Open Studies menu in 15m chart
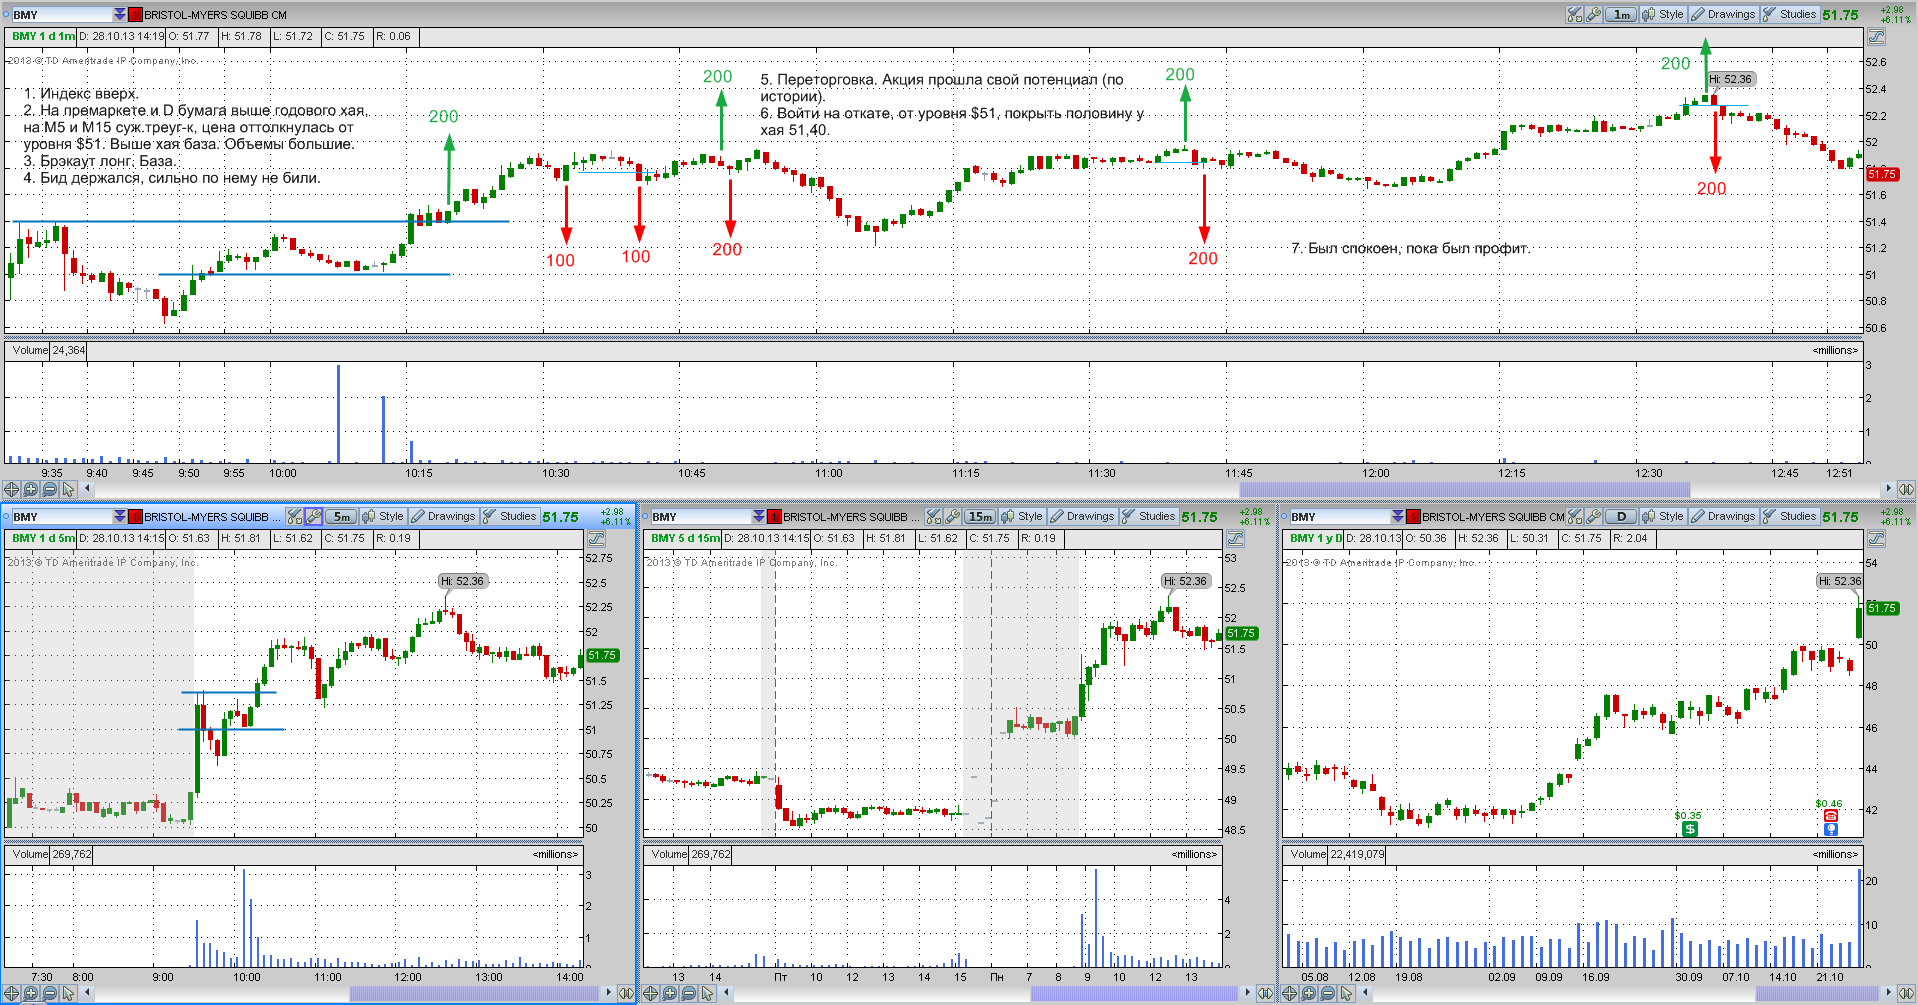This screenshot has height=1005, width=1918. point(1149,516)
